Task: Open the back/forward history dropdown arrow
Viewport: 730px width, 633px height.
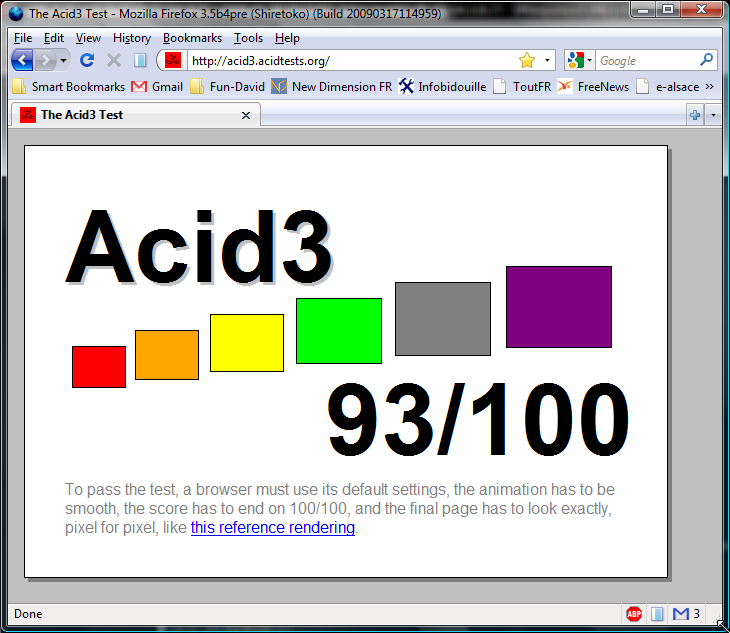Action: click(x=65, y=61)
